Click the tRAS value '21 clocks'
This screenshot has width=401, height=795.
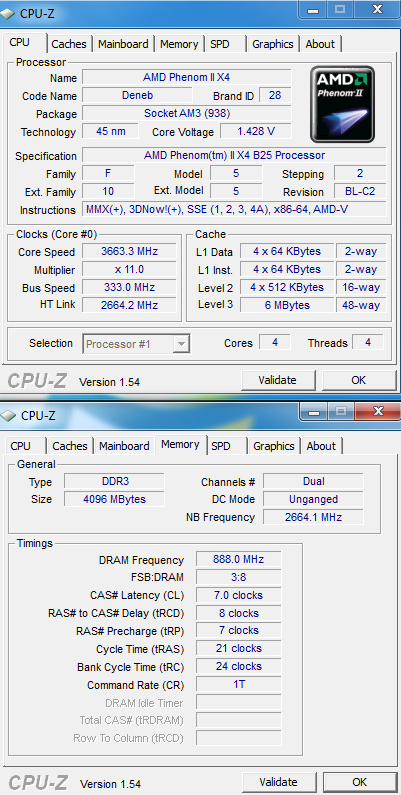[238, 648]
